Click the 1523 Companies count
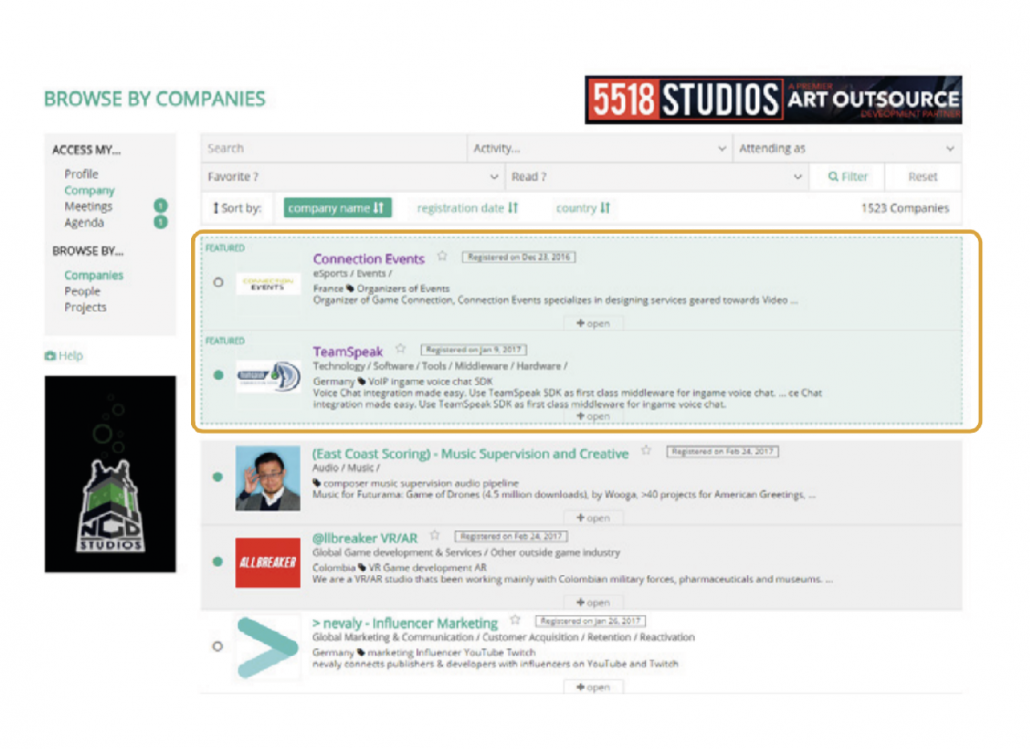The height and width of the screenshot is (749, 1030). pyautogui.click(x=905, y=208)
